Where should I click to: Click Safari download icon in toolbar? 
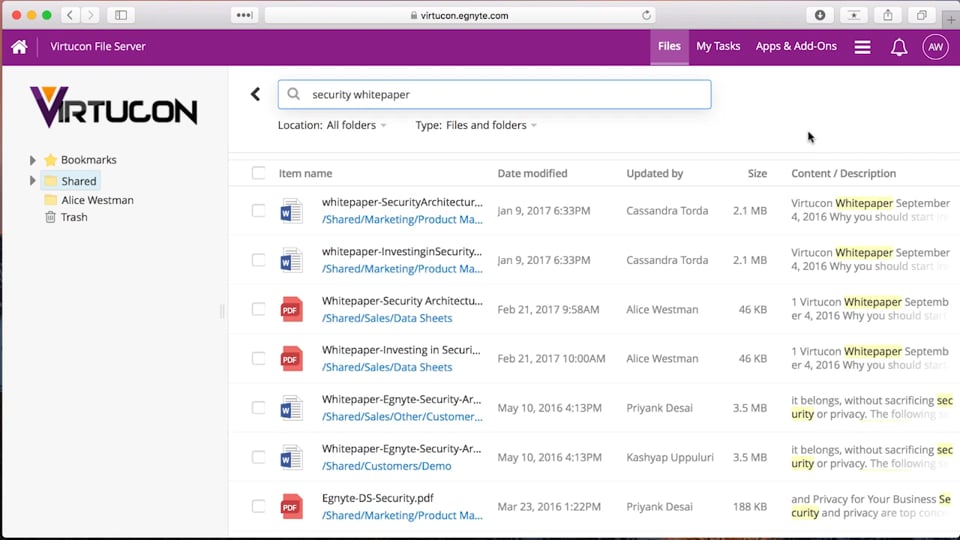pos(820,15)
